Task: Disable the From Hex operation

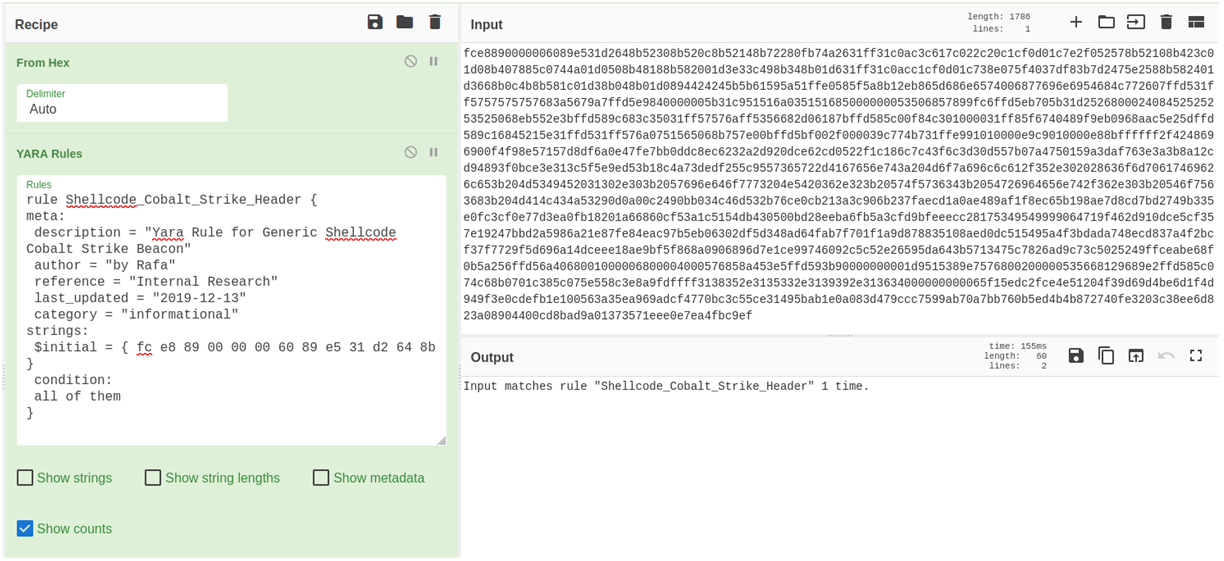Action: coord(411,62)
